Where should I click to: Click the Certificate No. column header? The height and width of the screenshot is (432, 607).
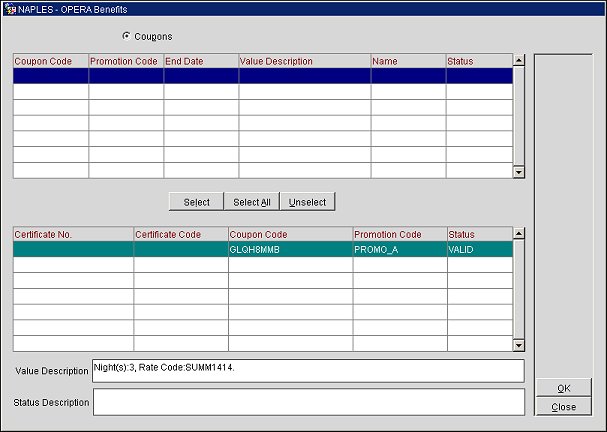[x=72, y=234]
